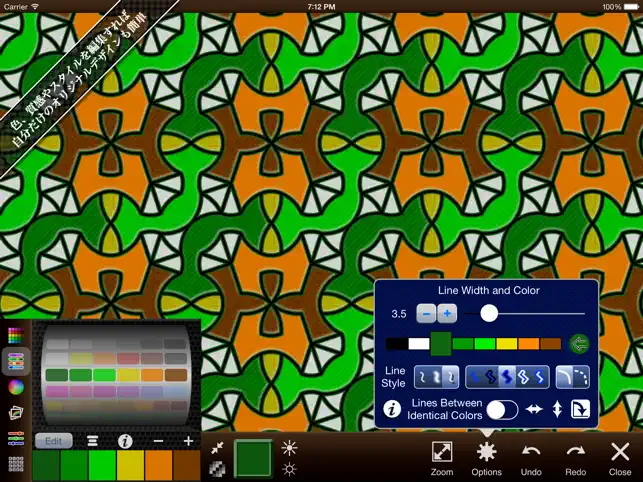
Task: Increase line width with plus button
Action: 447,314
